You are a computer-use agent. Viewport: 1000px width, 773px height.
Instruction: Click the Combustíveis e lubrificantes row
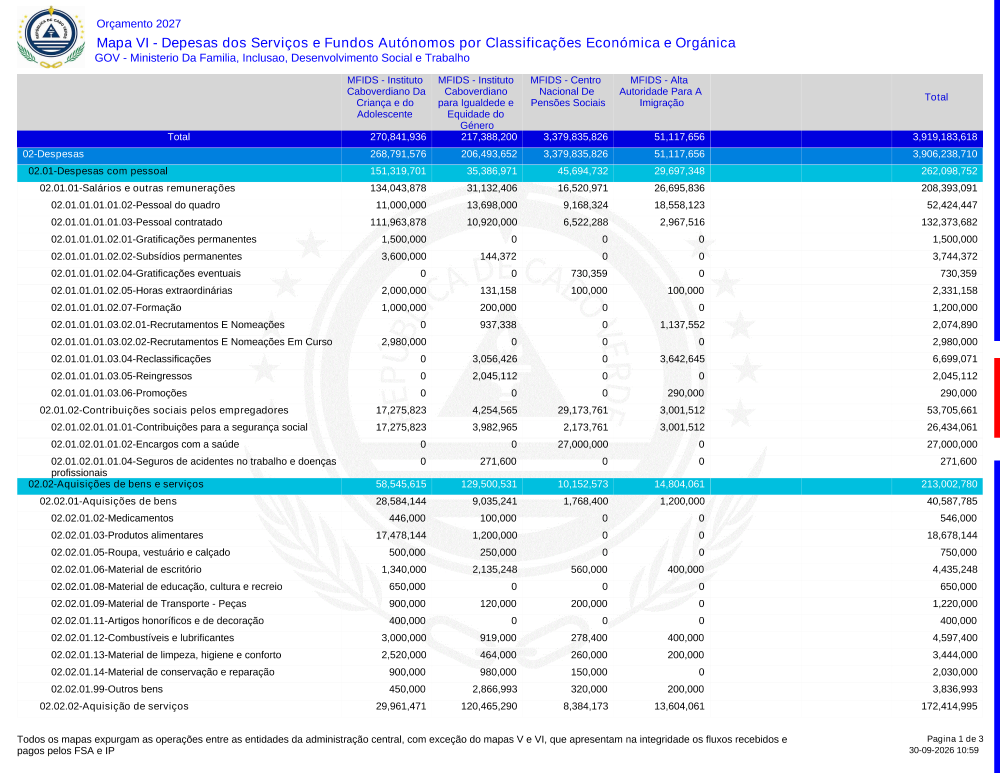point(499,638)
